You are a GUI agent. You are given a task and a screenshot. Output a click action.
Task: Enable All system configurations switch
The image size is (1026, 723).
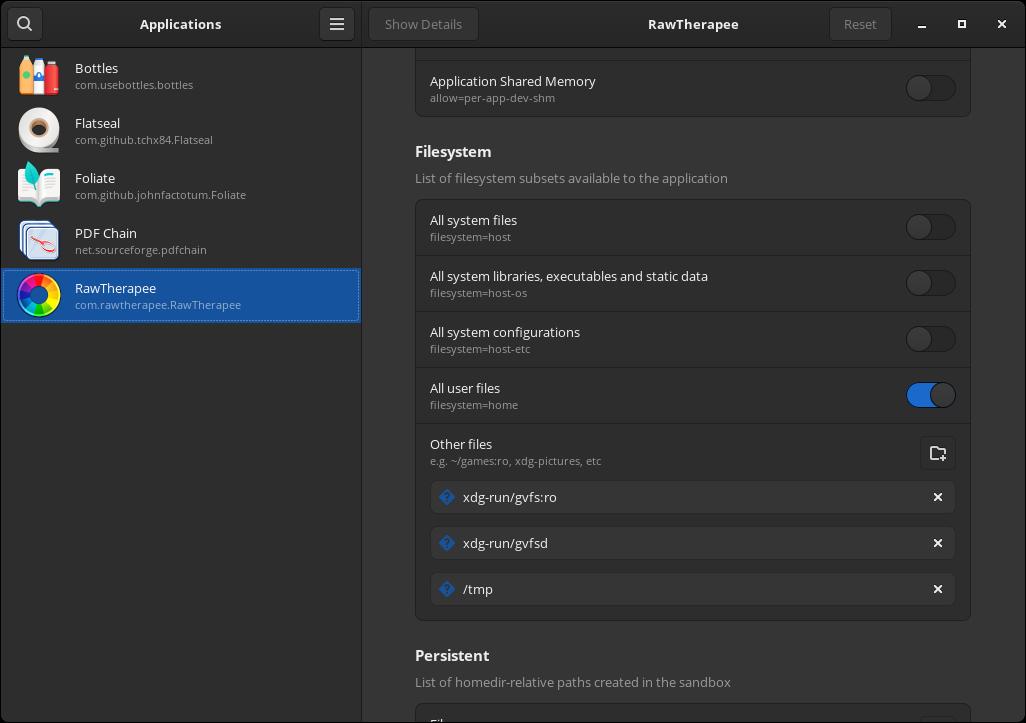(x=930, y=339)
